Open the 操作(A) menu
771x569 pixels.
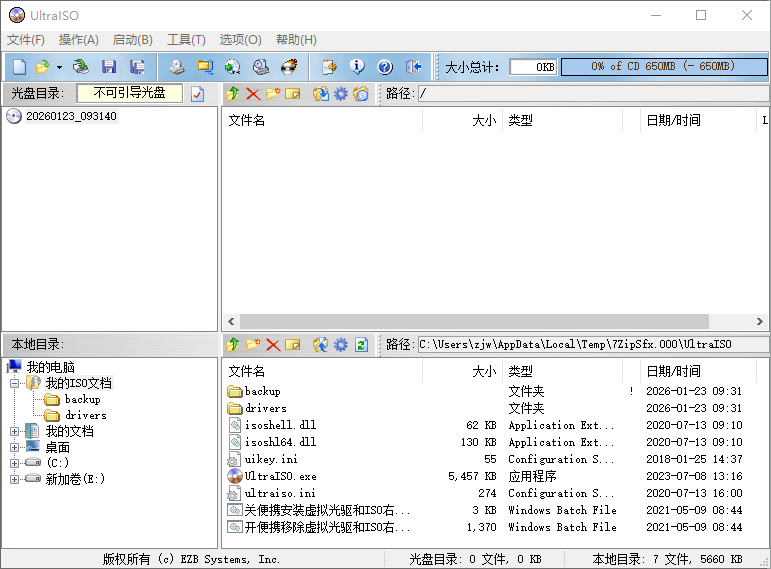pos(79,40)
